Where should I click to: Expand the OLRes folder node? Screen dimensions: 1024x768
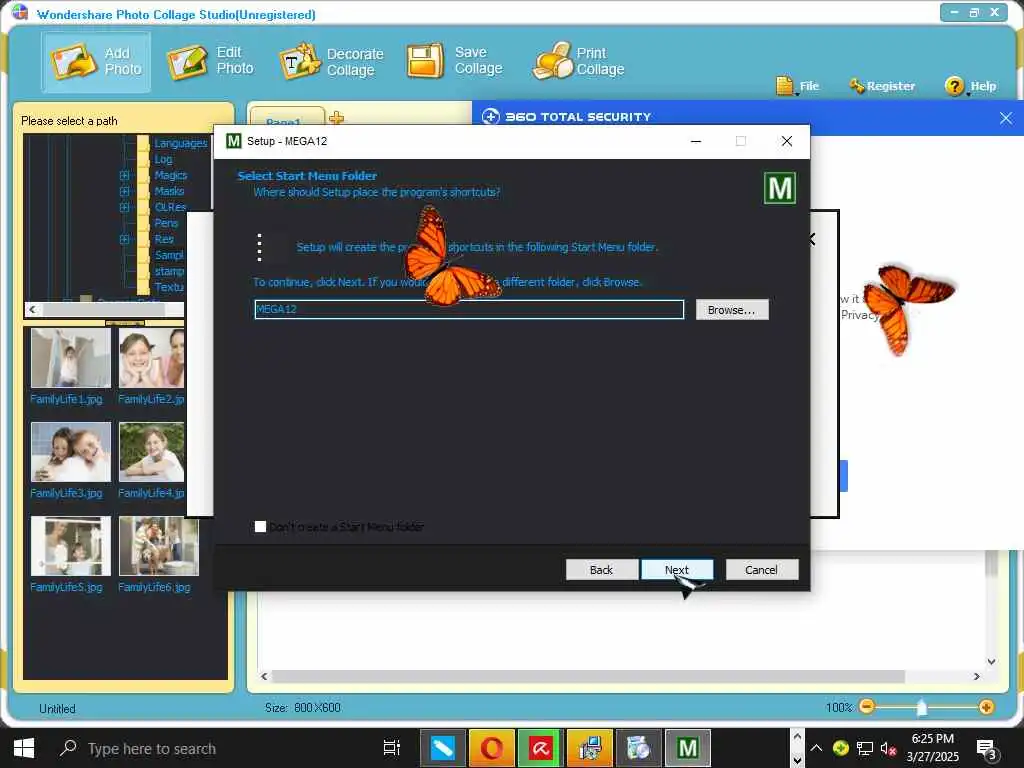coord(124,207)
